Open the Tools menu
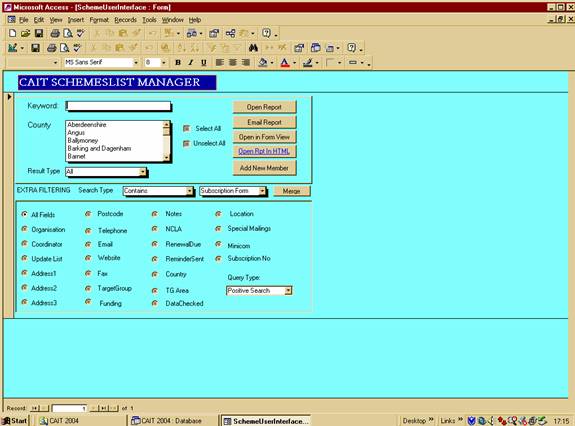The height and width of the screenshot is (426, 575). [x=149, y=20]
